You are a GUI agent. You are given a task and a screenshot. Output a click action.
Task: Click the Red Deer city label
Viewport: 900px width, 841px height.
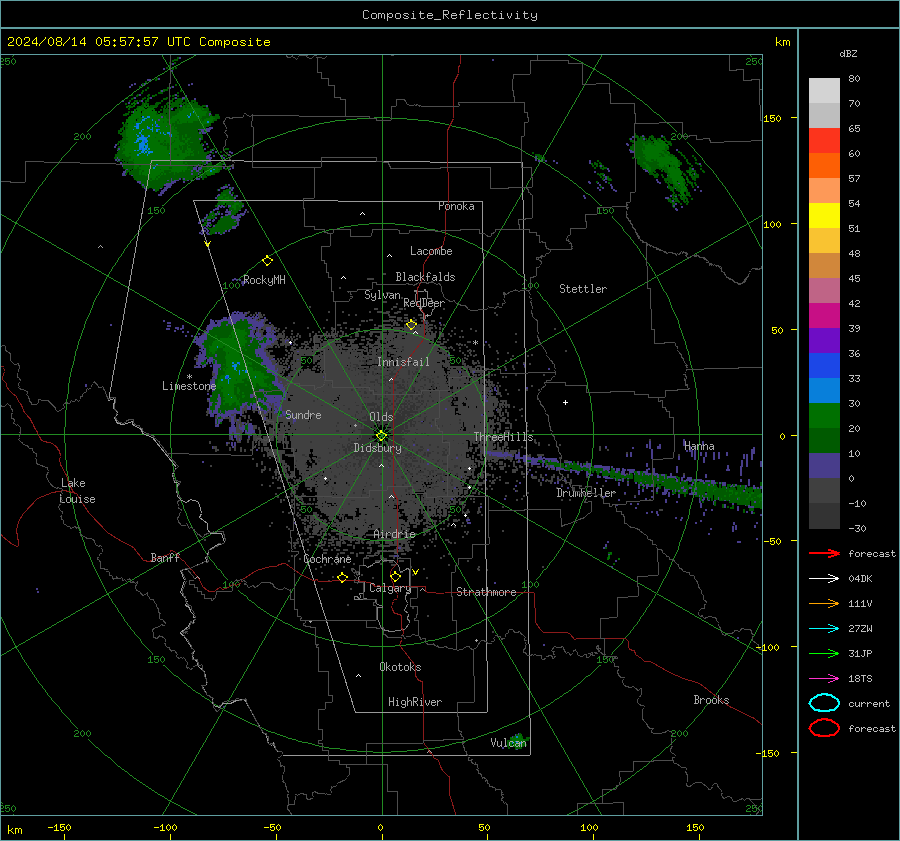point(424,303)
